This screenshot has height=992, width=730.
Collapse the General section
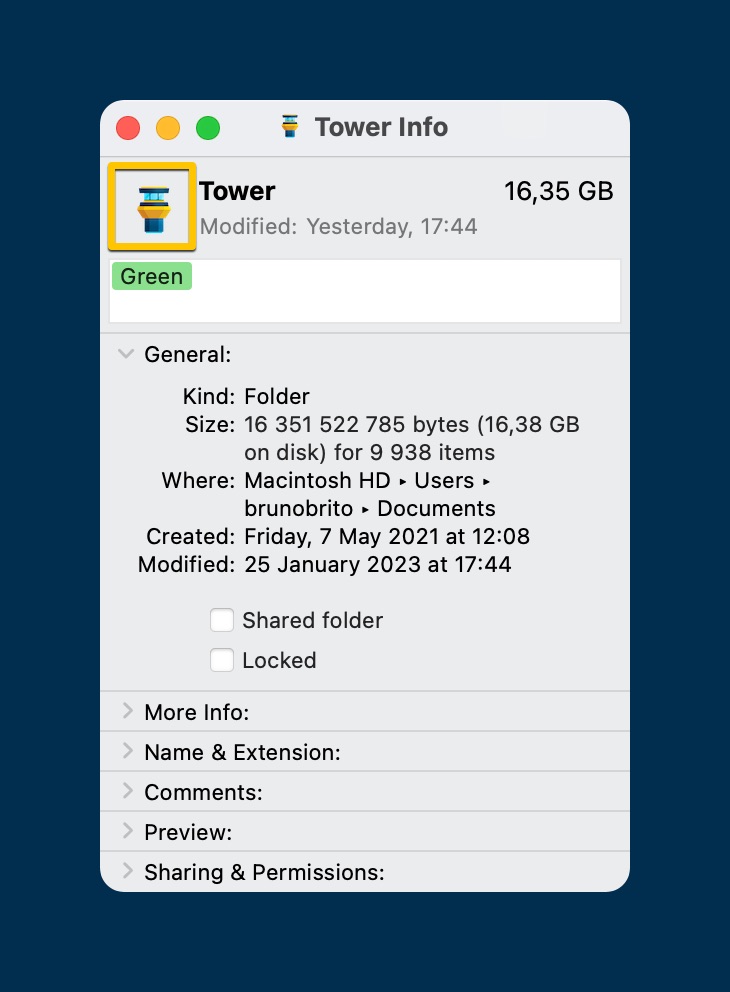point(126,354)
